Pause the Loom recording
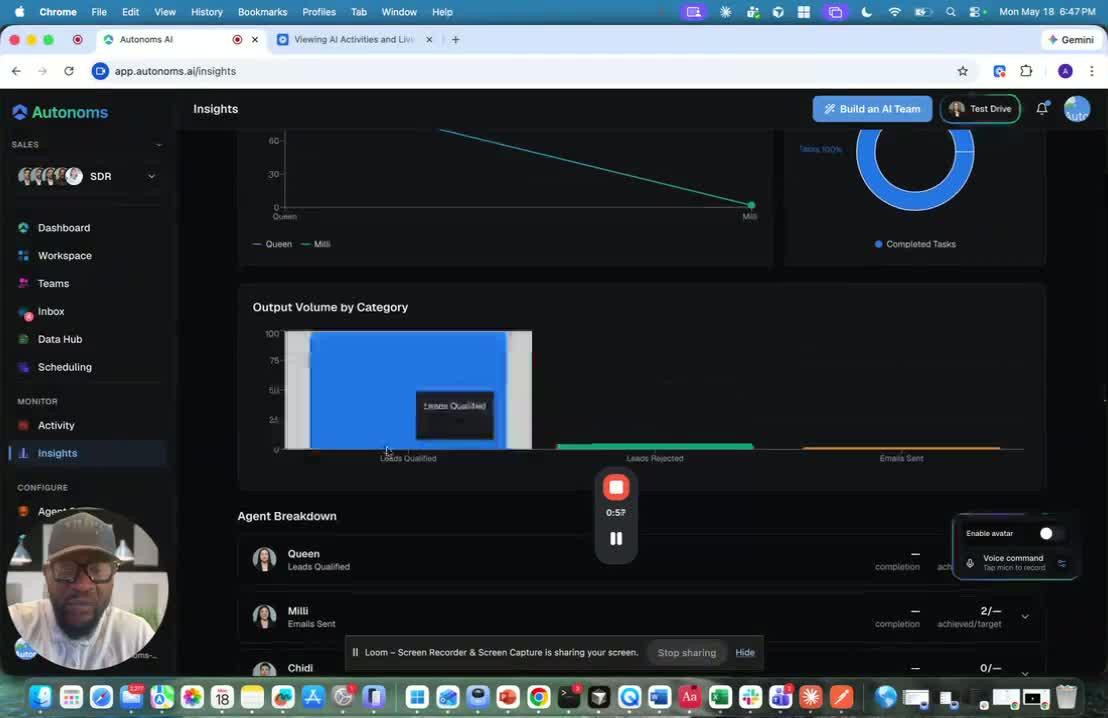The width and height of the screenshot is (1108, 718). (616, 538)
